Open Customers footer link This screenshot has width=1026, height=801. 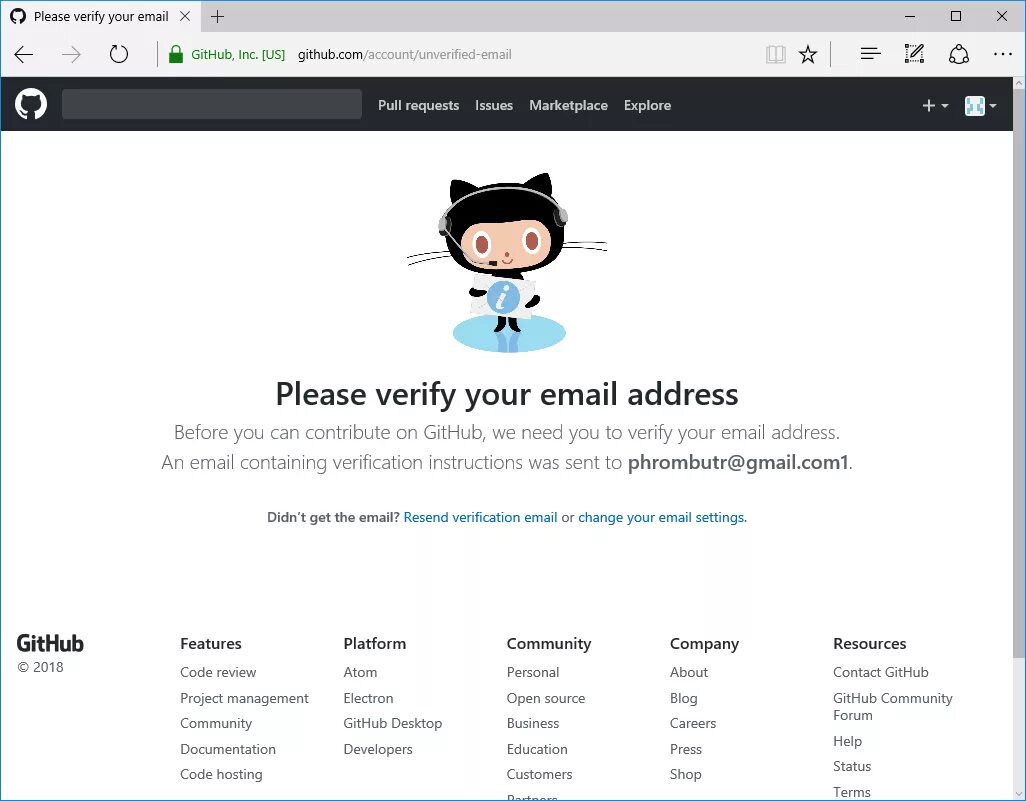(x=539, y=774)
